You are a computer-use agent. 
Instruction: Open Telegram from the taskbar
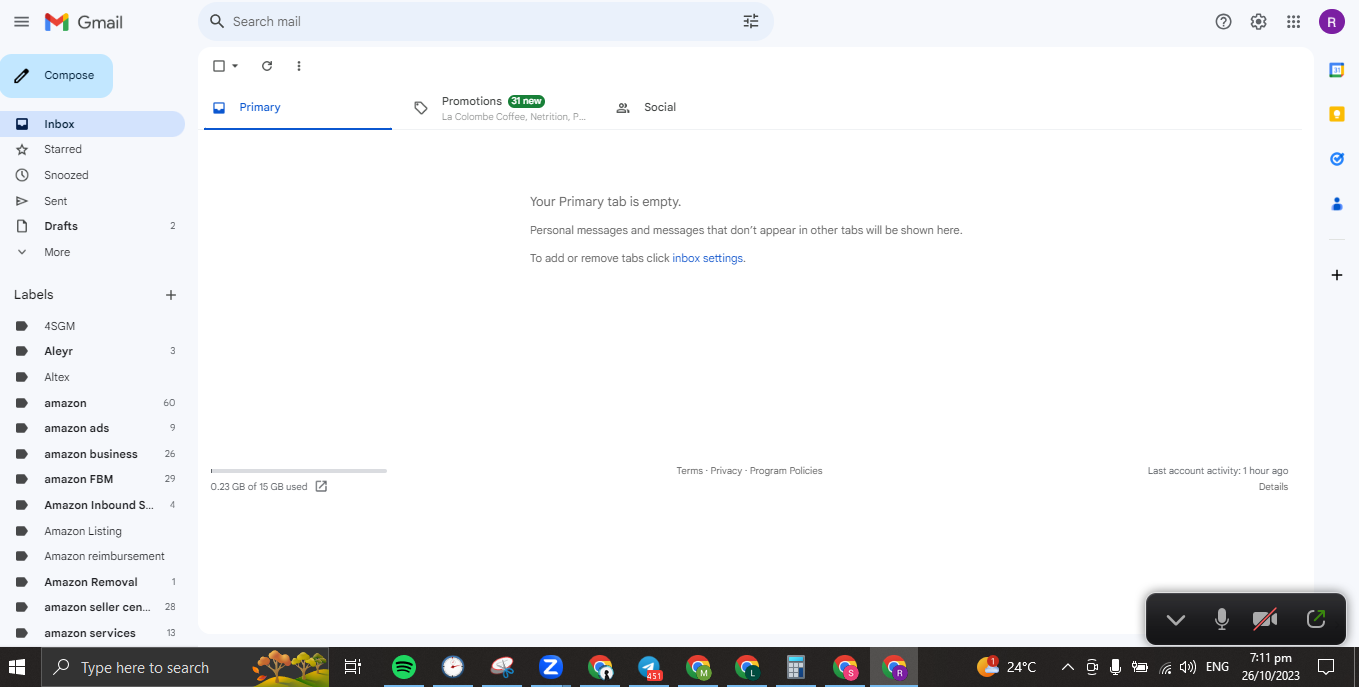[x=649, y=667]
